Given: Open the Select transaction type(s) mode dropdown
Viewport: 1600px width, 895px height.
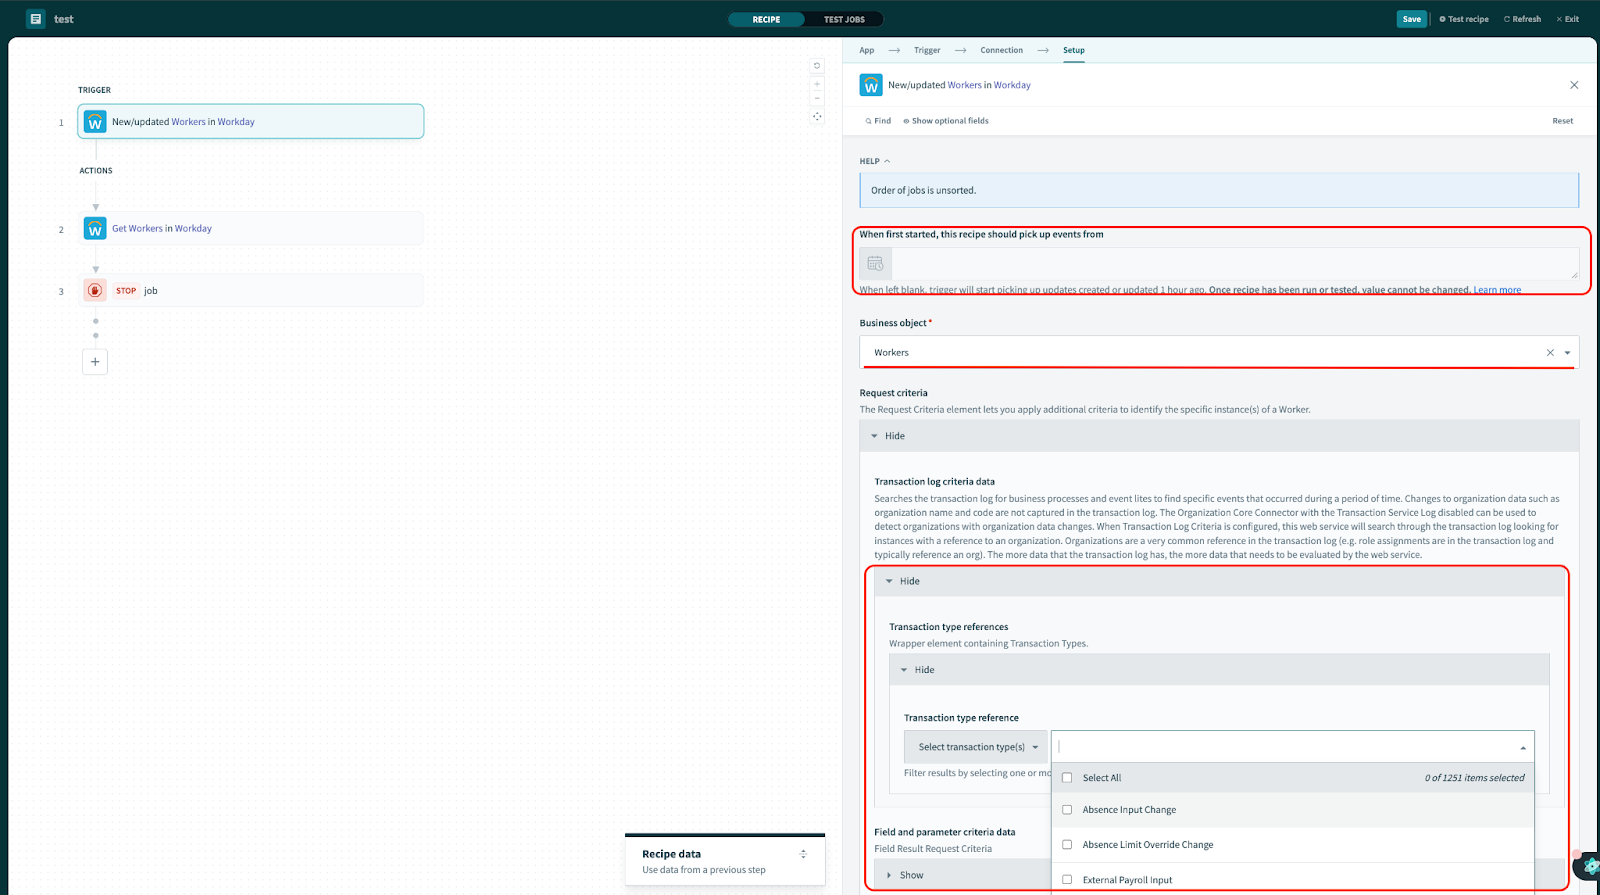Looking at the screenshot, I should (976, 747).
